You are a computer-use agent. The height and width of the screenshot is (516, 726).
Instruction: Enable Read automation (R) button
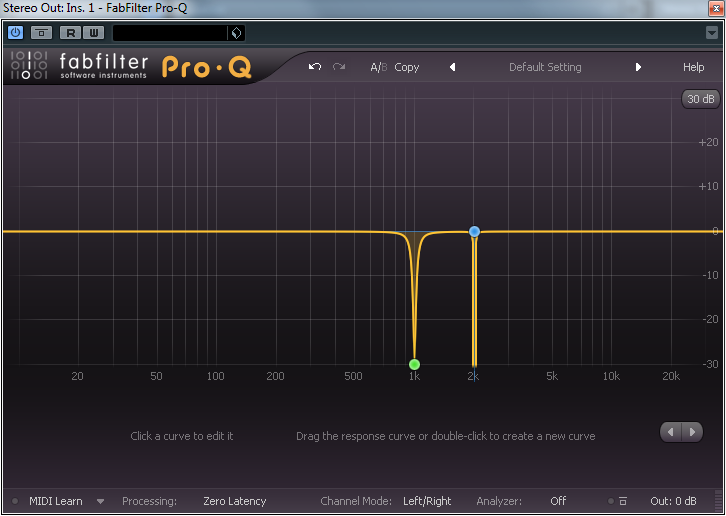point(70,32)
